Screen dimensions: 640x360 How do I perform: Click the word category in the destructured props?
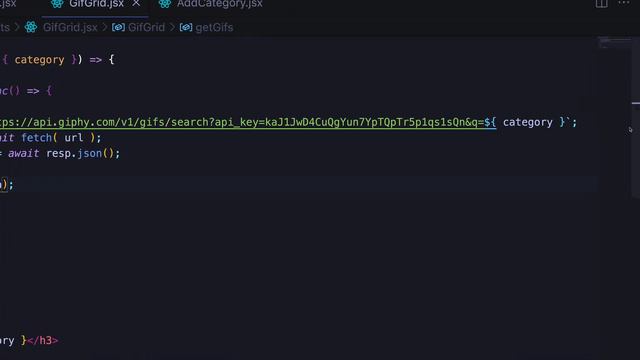39,60
